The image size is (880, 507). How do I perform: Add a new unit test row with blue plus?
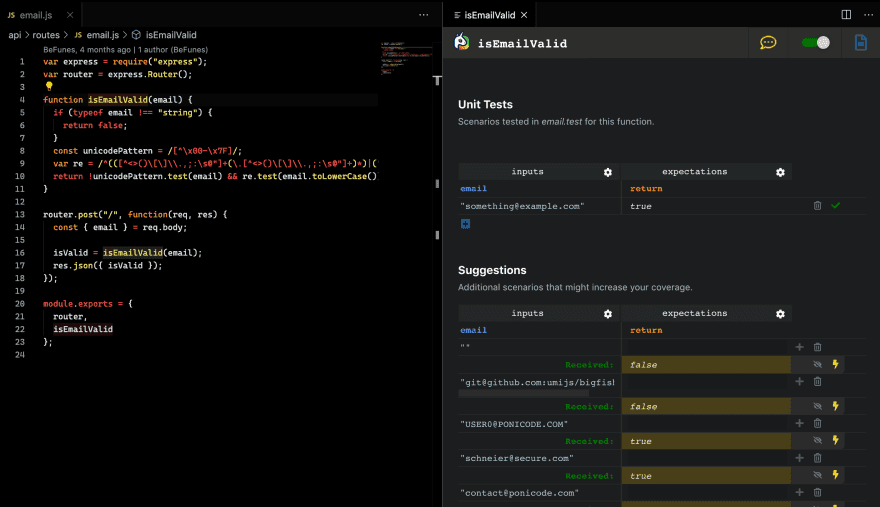[465, 224]
